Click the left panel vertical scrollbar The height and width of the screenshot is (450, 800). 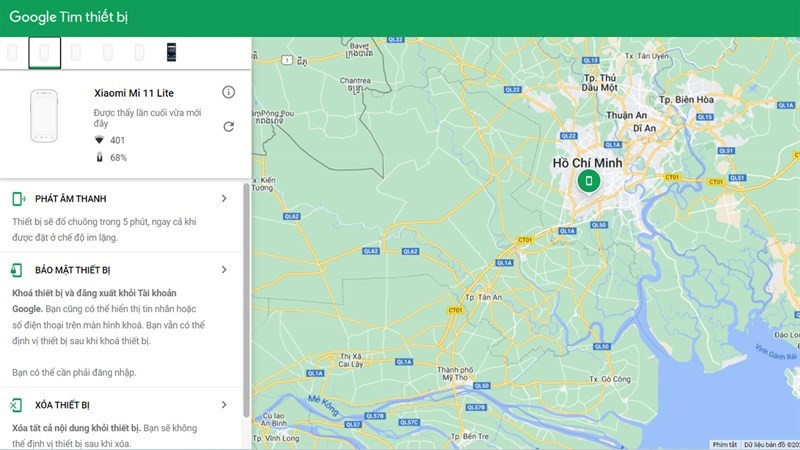[x=246, y=300]
